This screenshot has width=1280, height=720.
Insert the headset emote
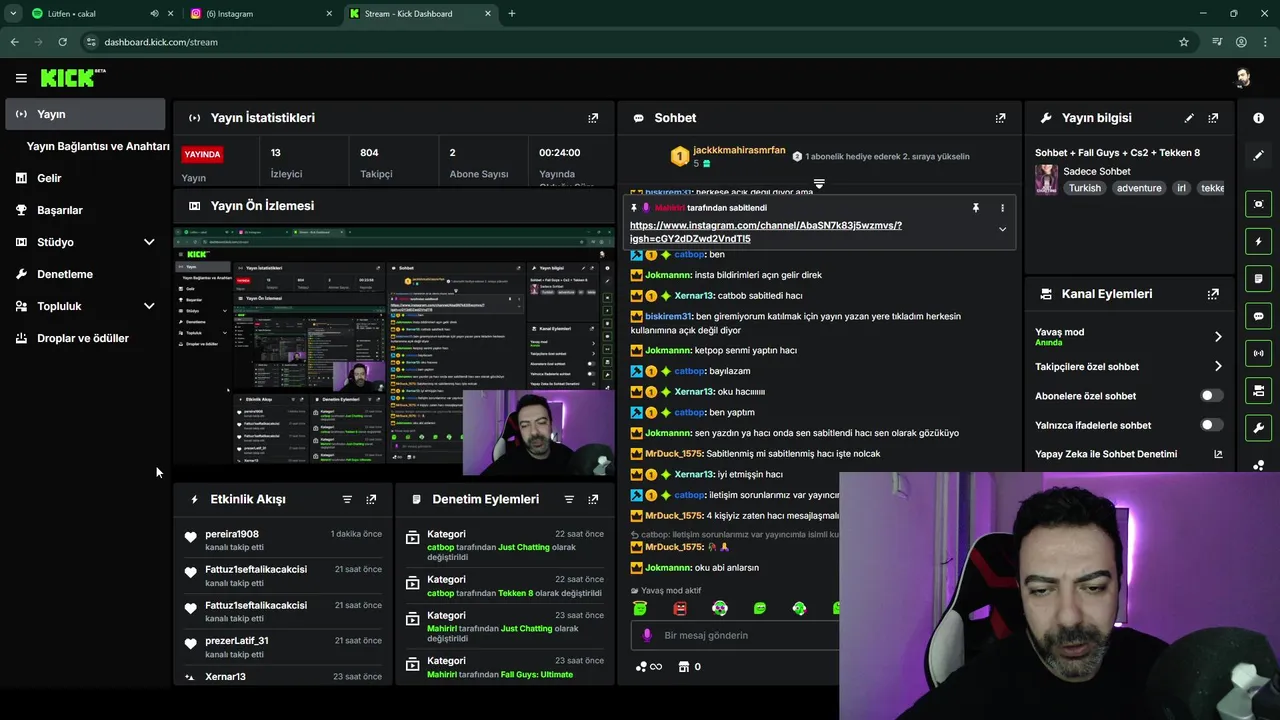720,608
